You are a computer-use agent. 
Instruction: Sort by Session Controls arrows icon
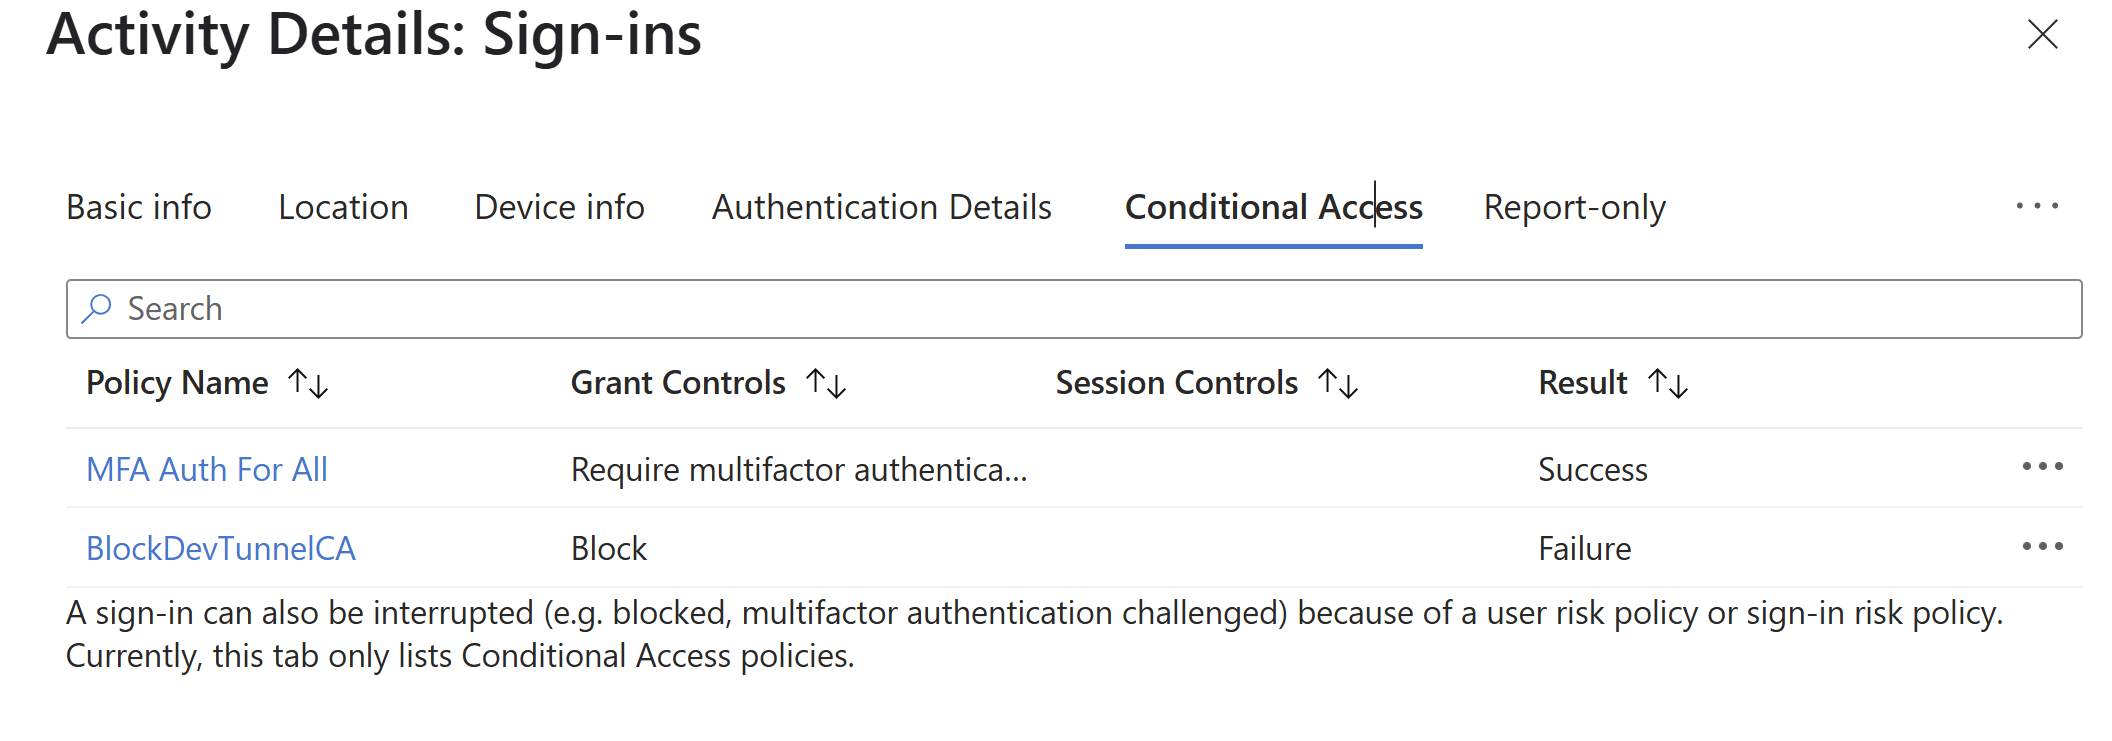click(1338, 384)
